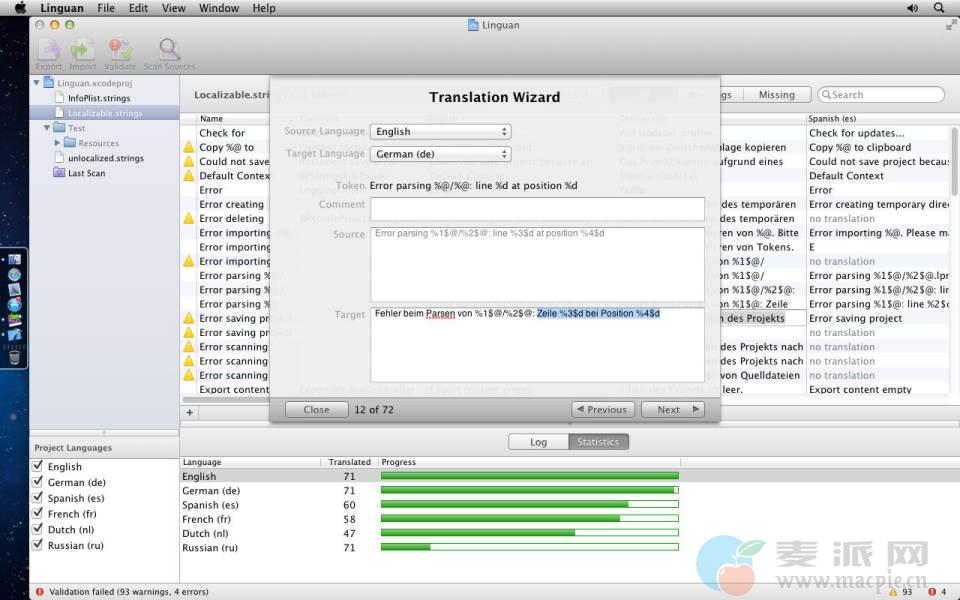Switch to the Log tab

click(538, 442)
